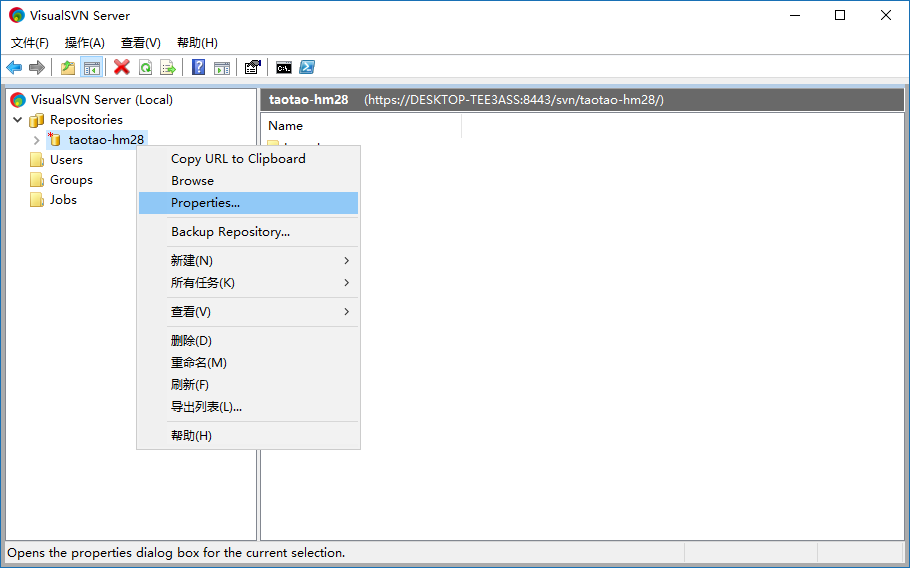The image size is (910, 568).
Task: Close the VisualSVN Server window
Action: [886, 15]
